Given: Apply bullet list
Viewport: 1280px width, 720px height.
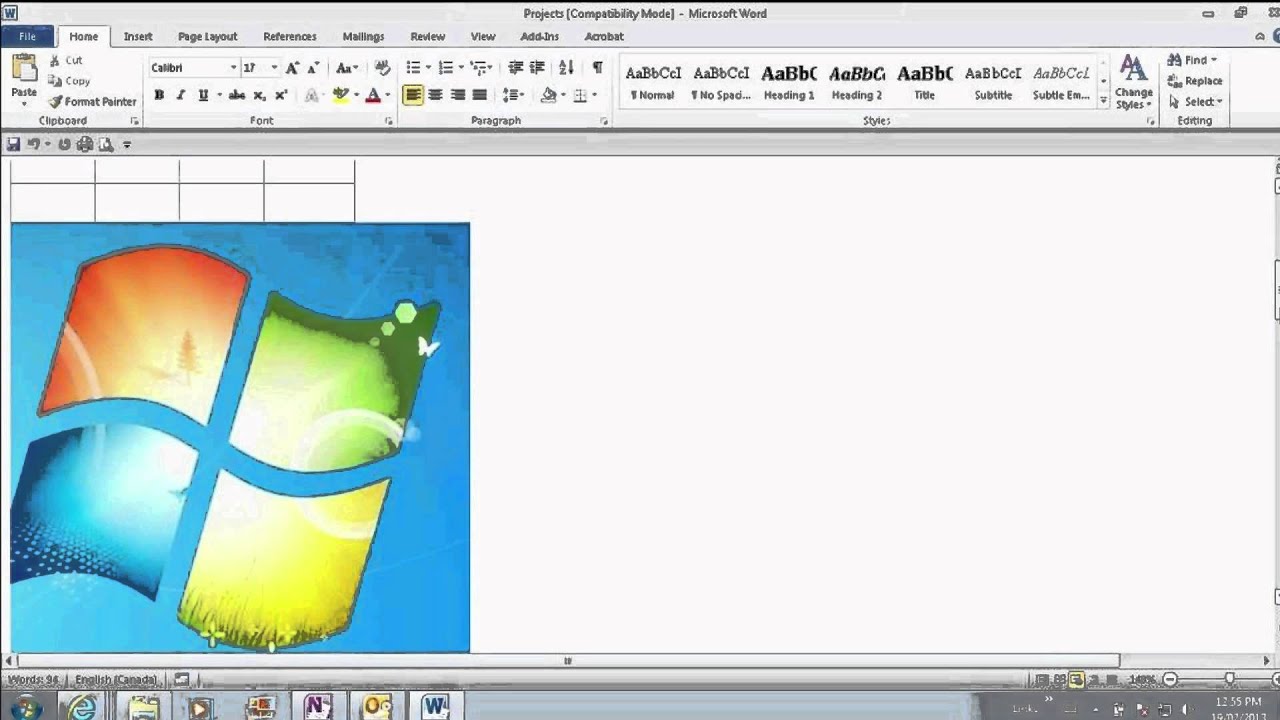Looking at the screenshot, I should coord(412,68).
